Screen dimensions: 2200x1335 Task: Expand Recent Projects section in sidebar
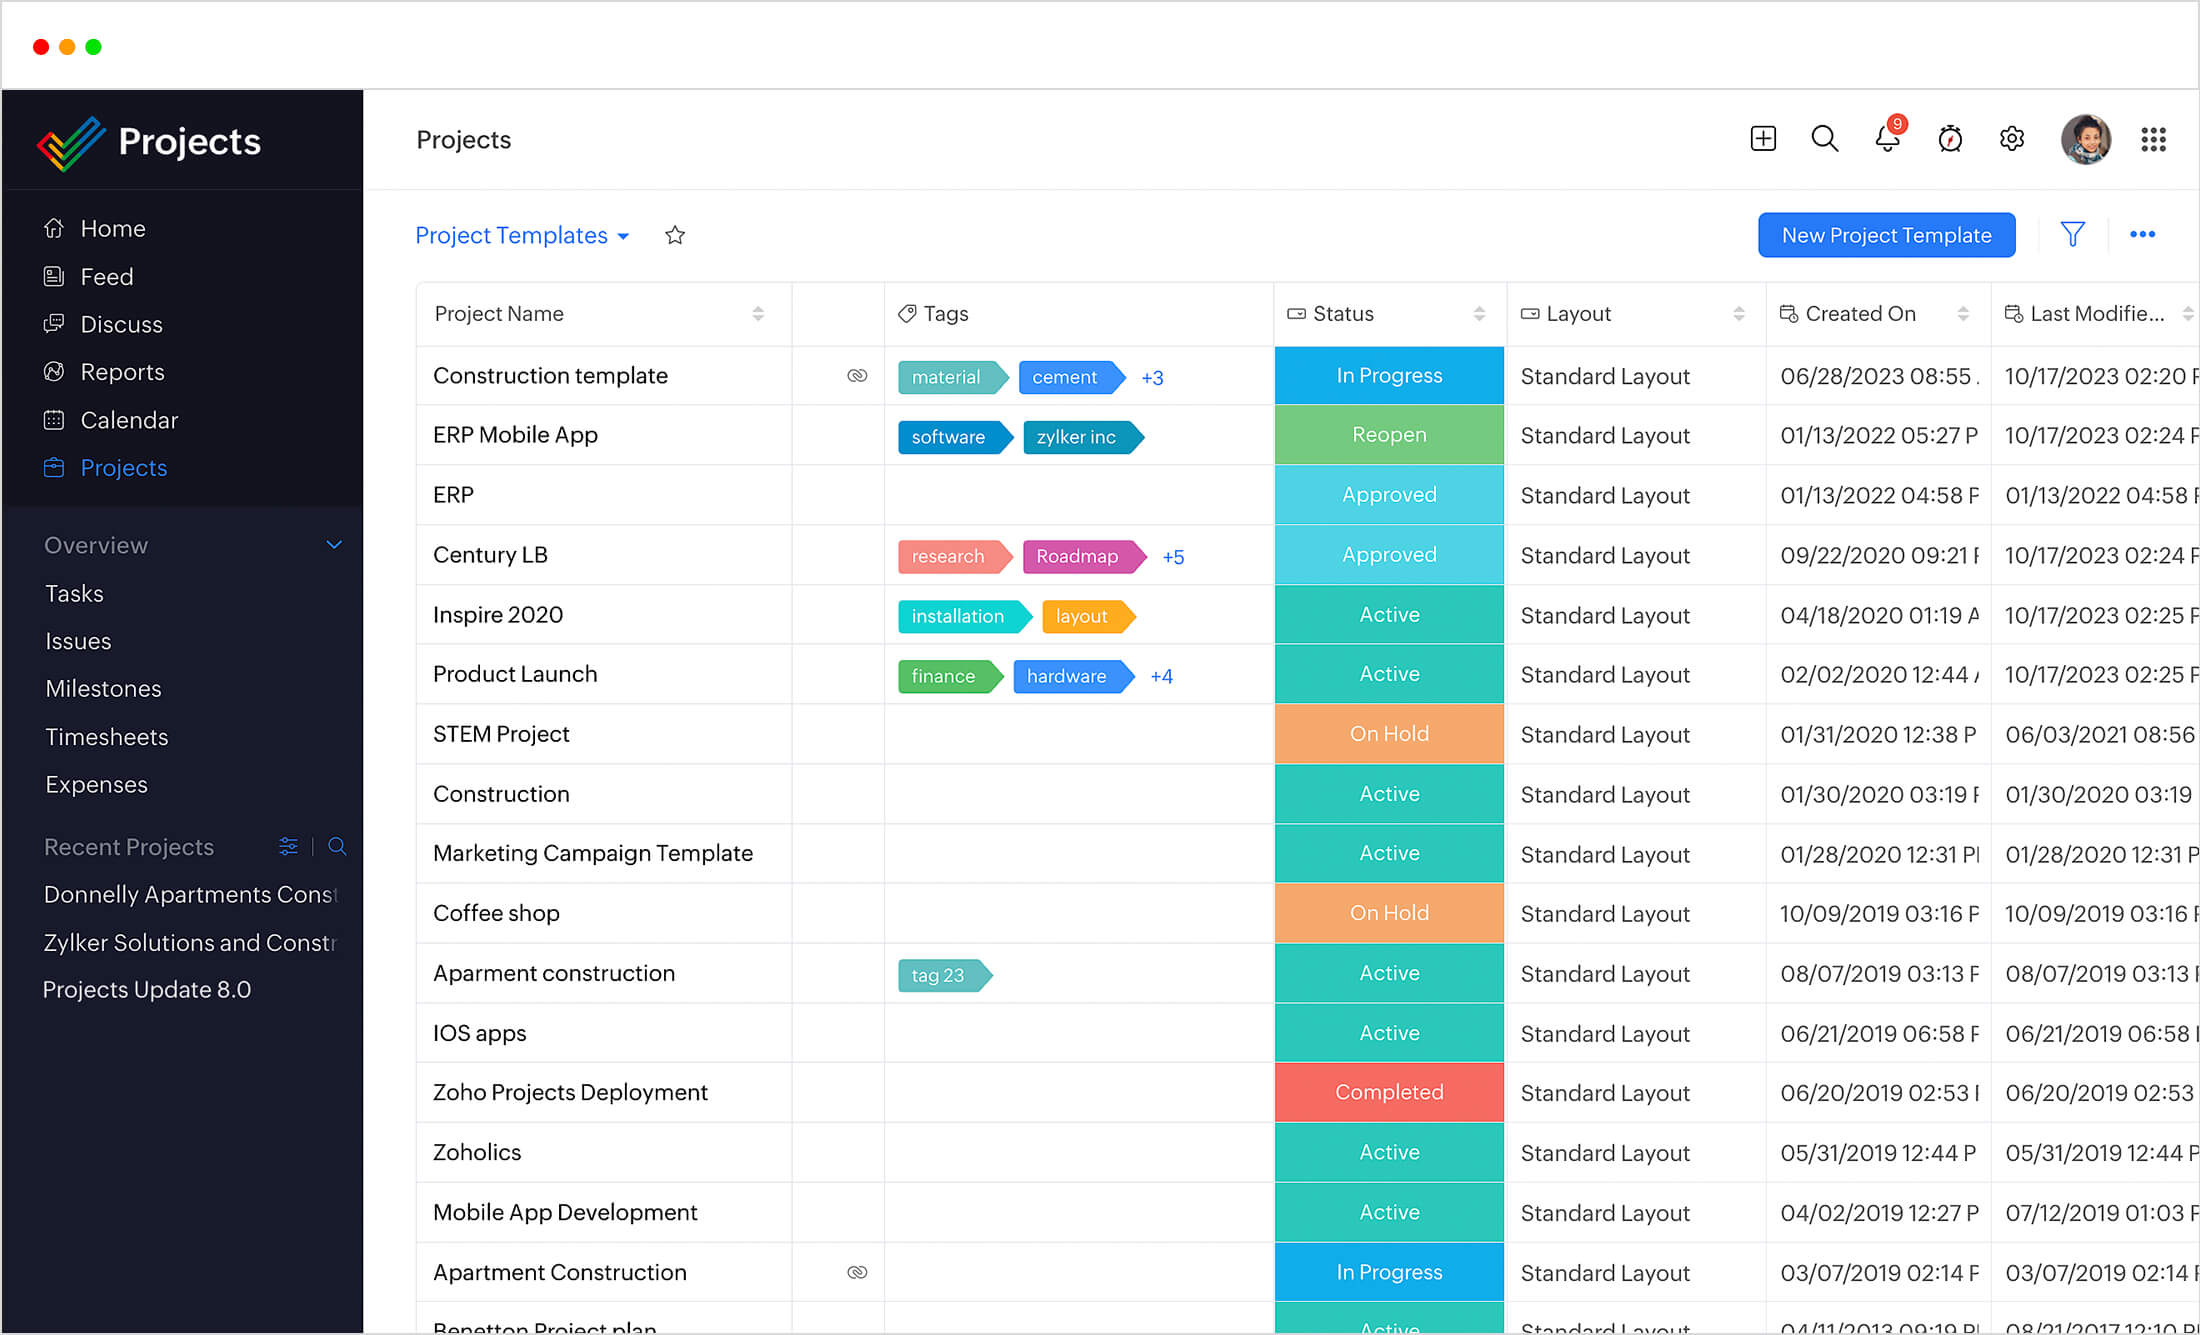pyautogui.click(x=129, y=847)
